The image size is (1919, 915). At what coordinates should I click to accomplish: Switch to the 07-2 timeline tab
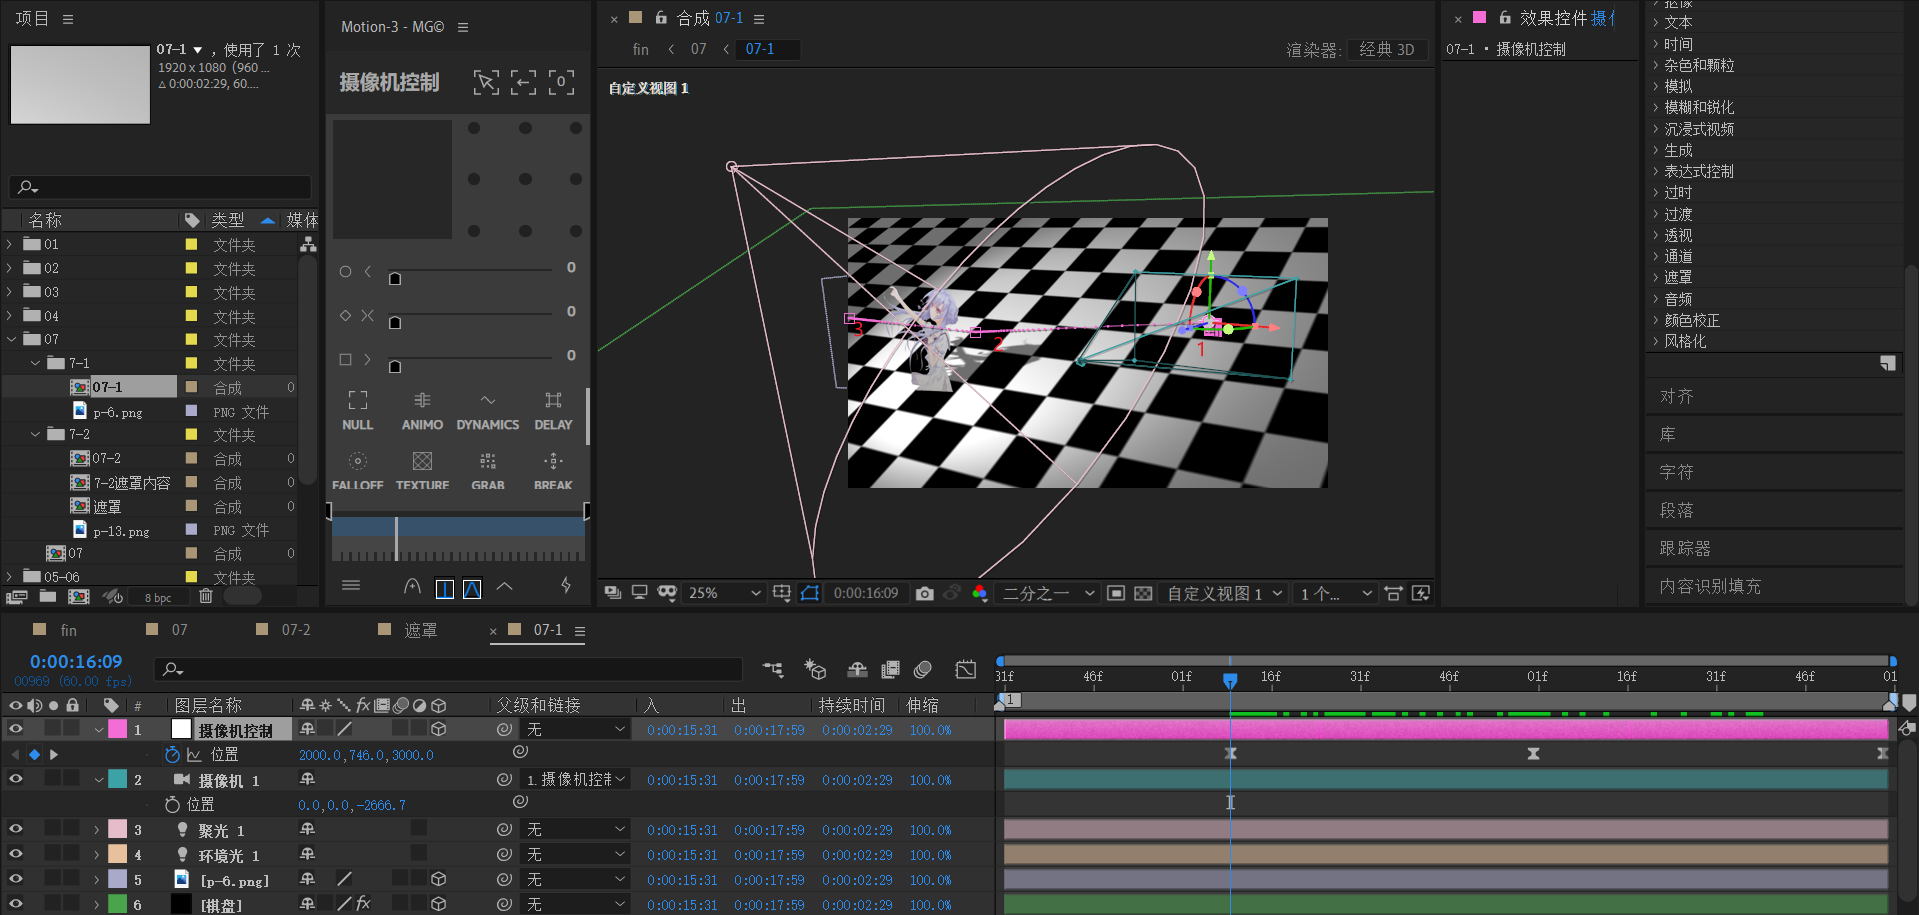pos(296,630)
